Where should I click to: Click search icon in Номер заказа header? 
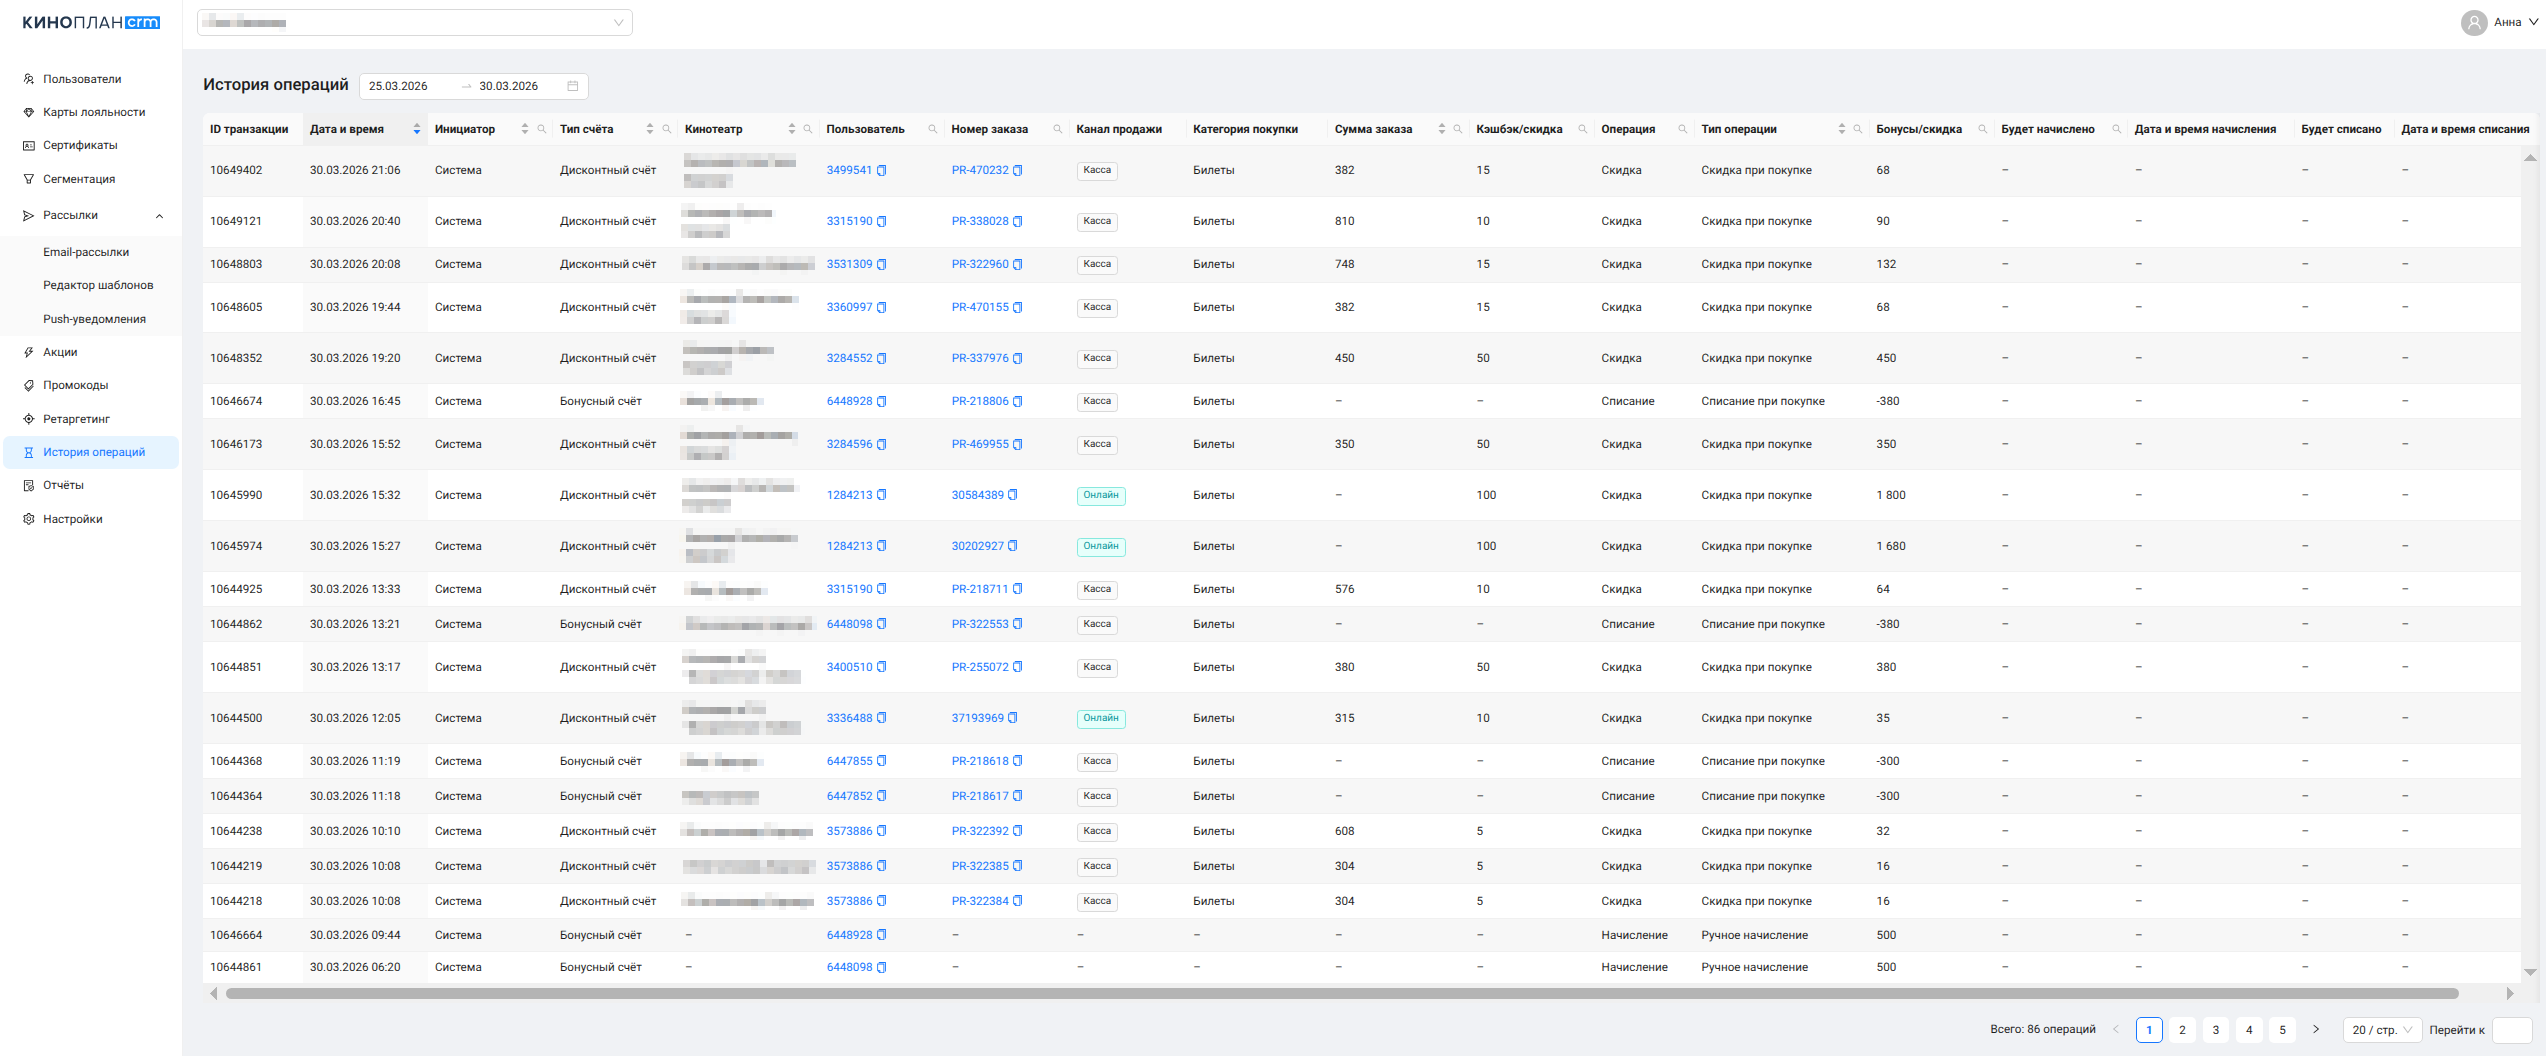click(x=1058, y=129)
